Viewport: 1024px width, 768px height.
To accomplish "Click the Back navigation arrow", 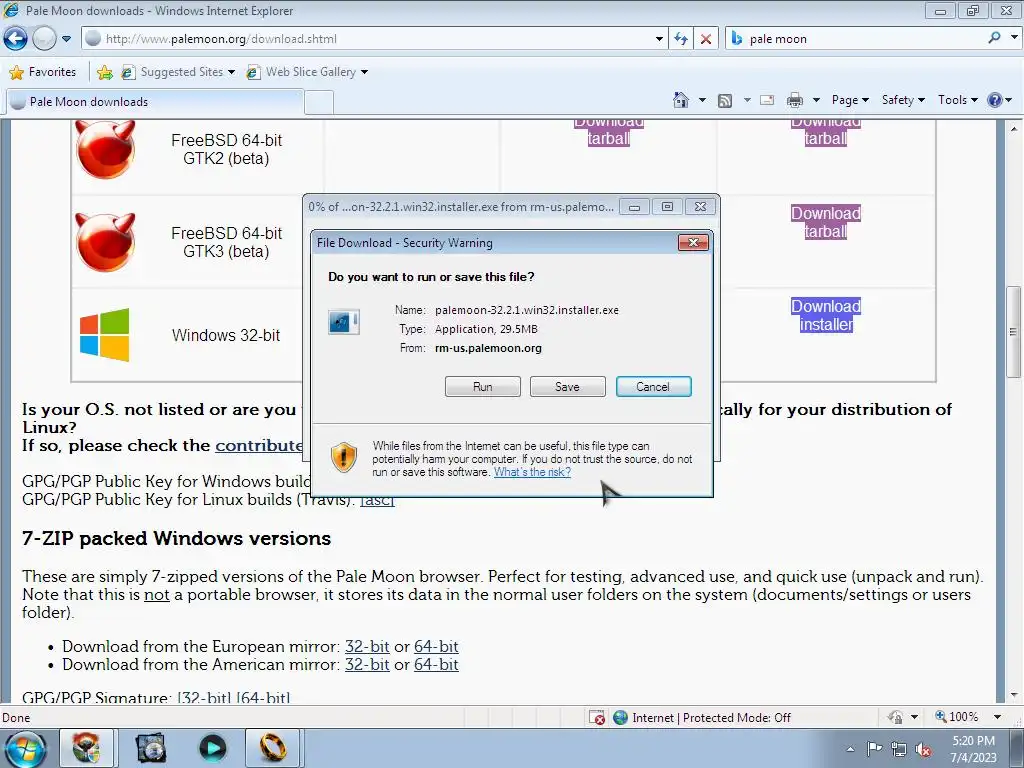I will click(15, 39).
